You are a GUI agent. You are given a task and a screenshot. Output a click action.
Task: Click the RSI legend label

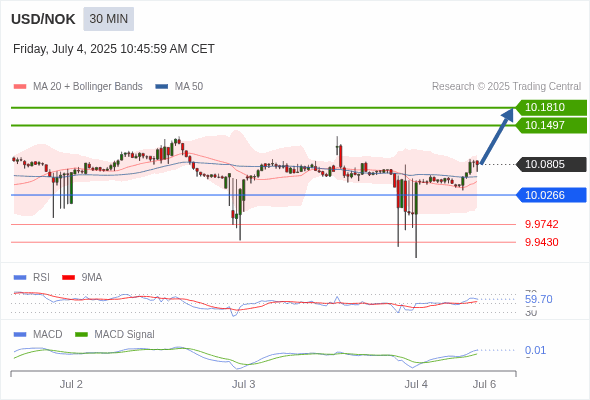[41, 277]
